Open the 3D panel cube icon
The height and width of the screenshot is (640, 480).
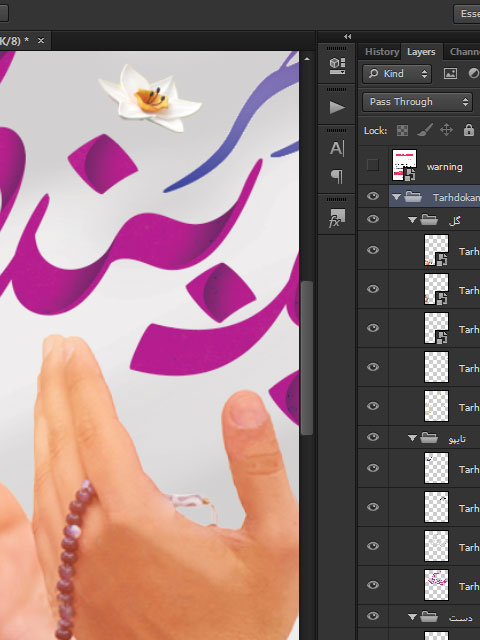coord(337,66)
